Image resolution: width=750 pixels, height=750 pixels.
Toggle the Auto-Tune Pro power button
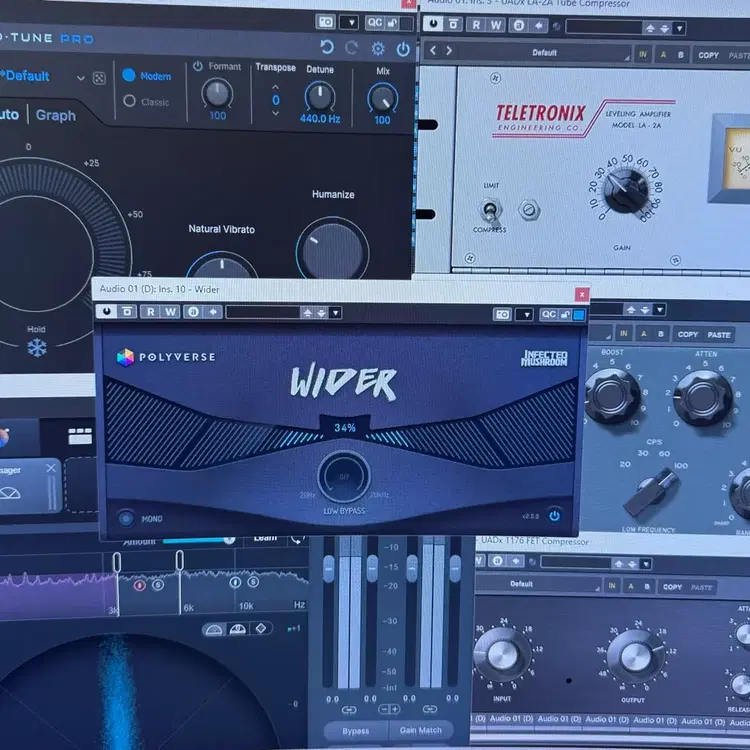[403, 48]
